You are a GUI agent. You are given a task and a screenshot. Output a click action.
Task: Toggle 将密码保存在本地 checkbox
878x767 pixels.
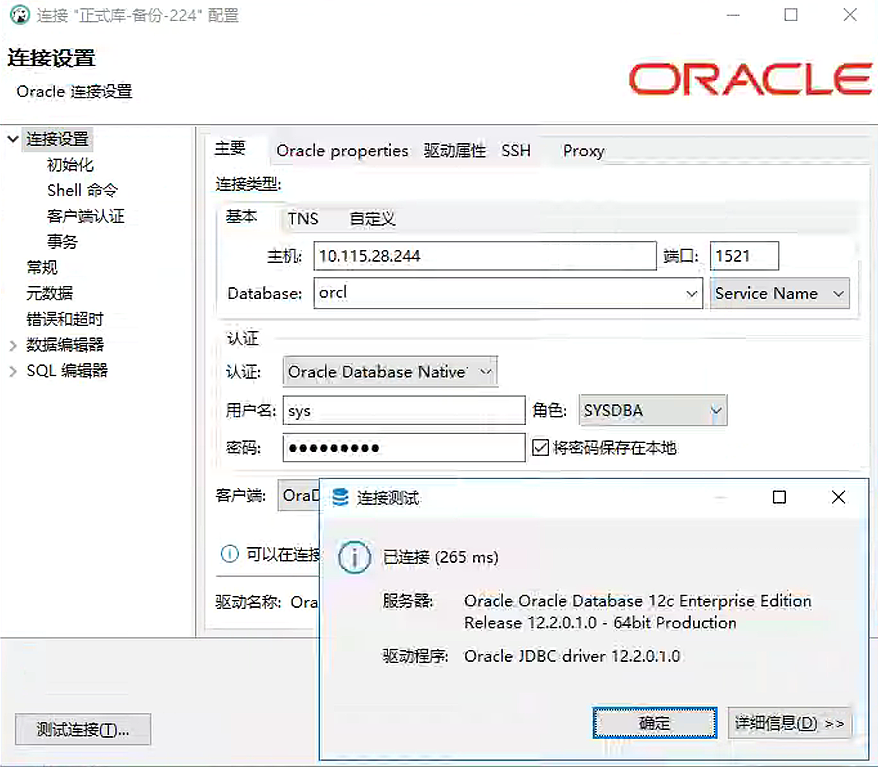(540, 448)
